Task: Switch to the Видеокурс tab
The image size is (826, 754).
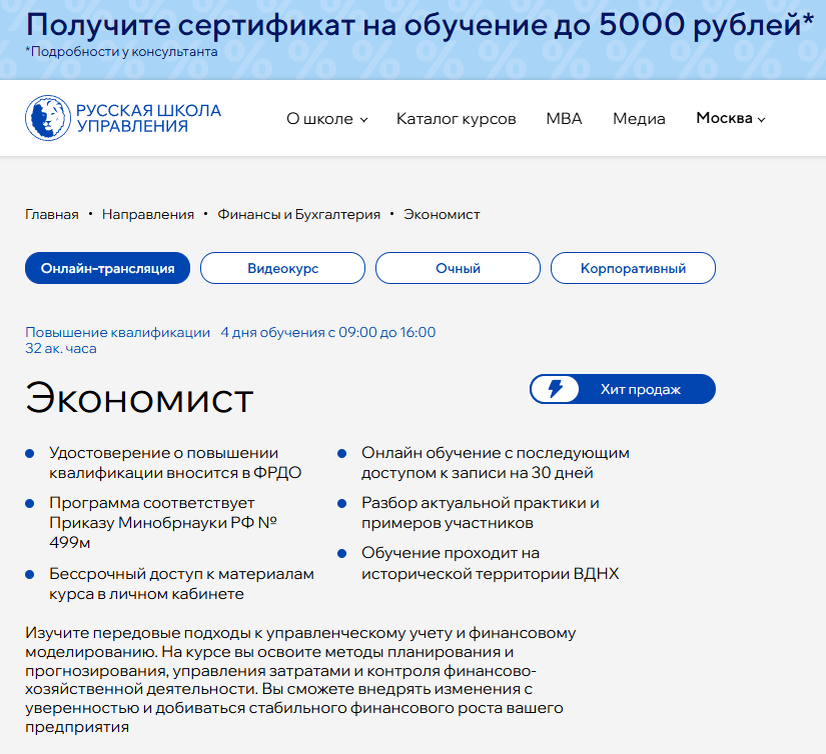Action: pos(282,268)
